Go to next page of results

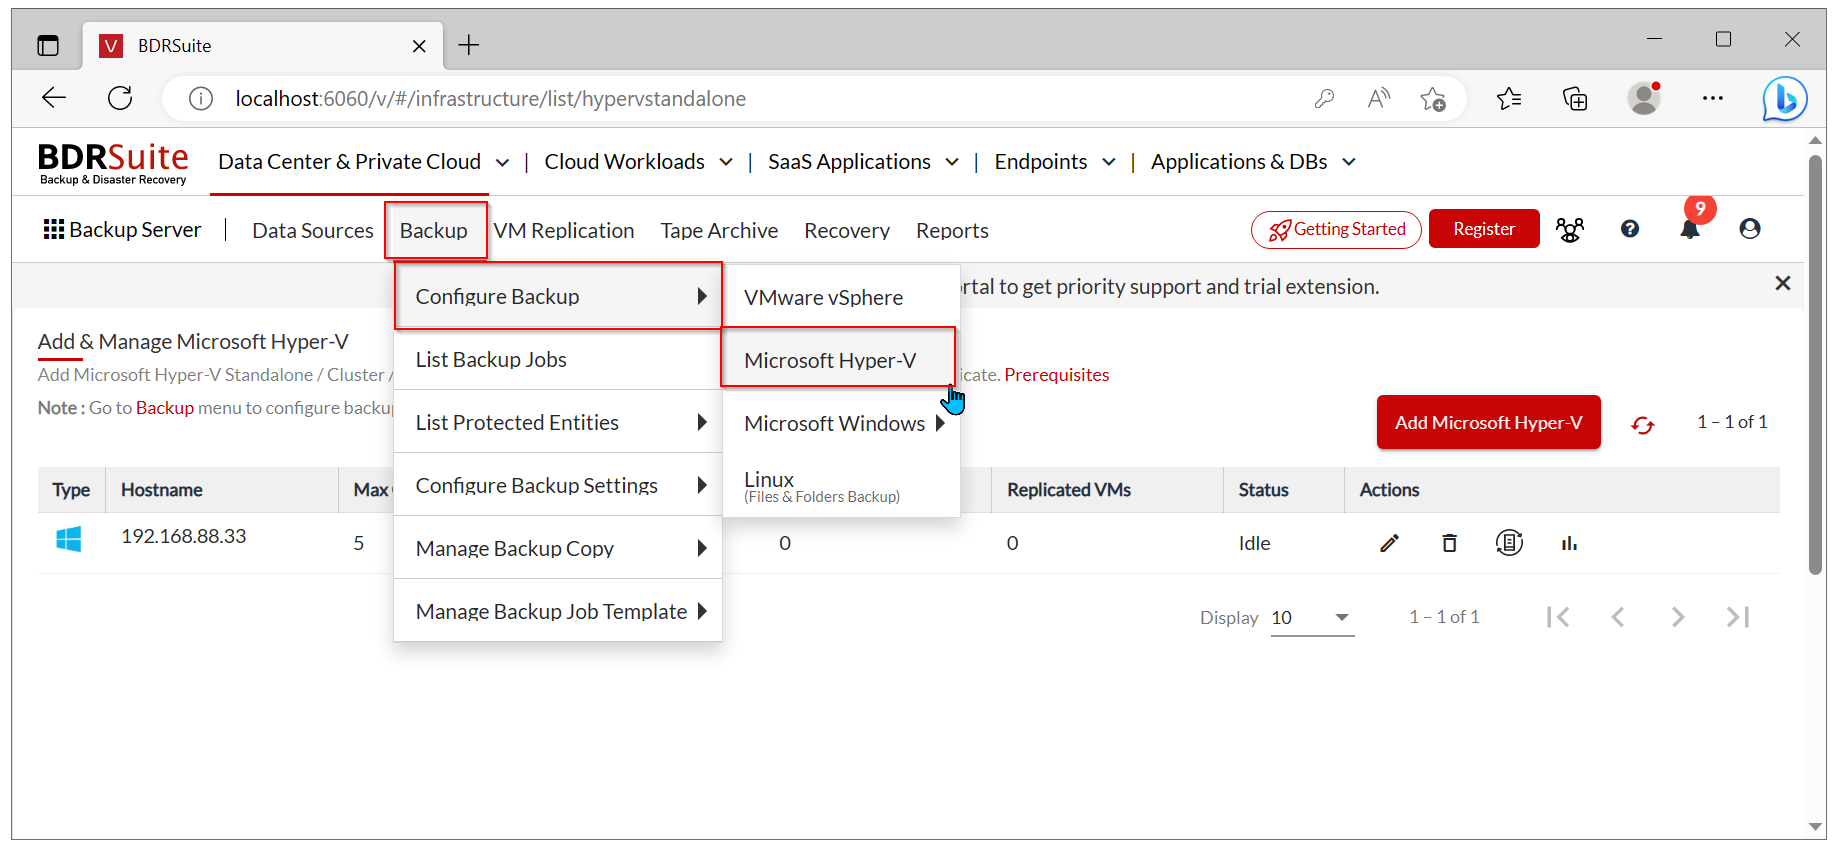[1678, 617]
